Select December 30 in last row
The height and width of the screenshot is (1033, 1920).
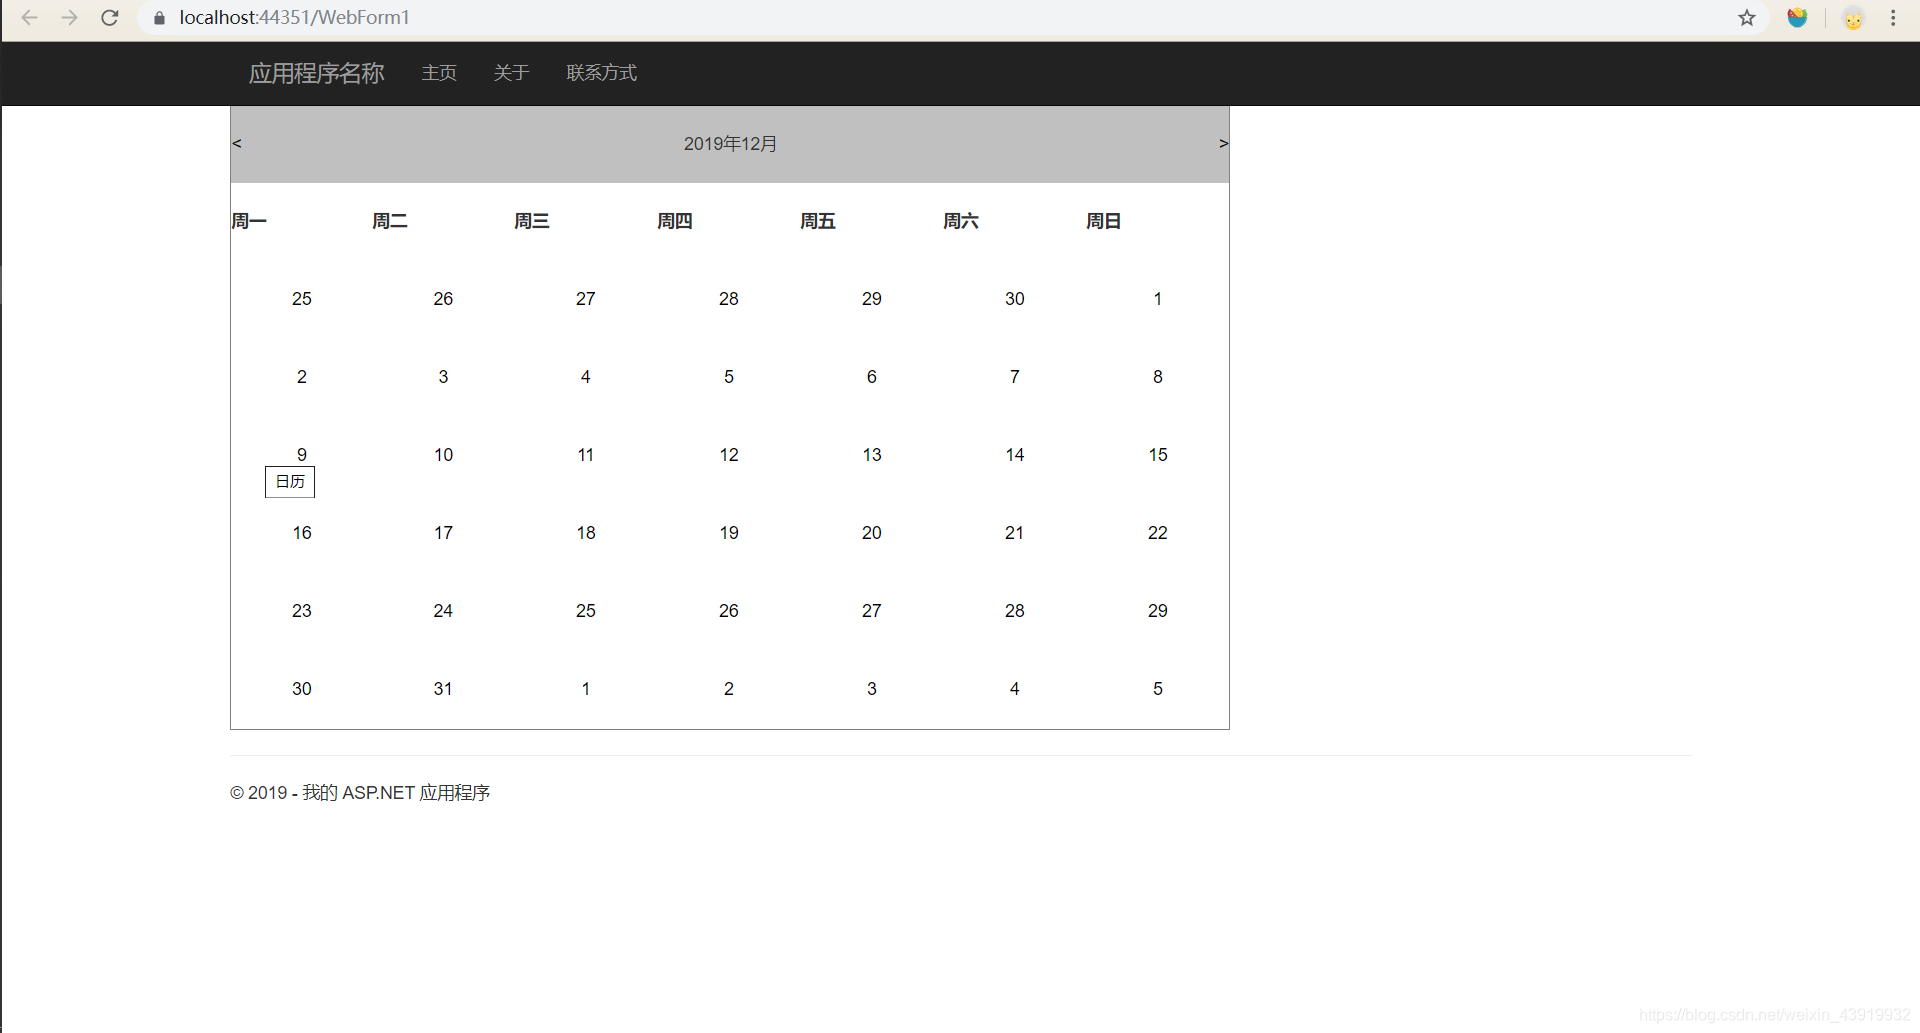click(x=302, y=689)
